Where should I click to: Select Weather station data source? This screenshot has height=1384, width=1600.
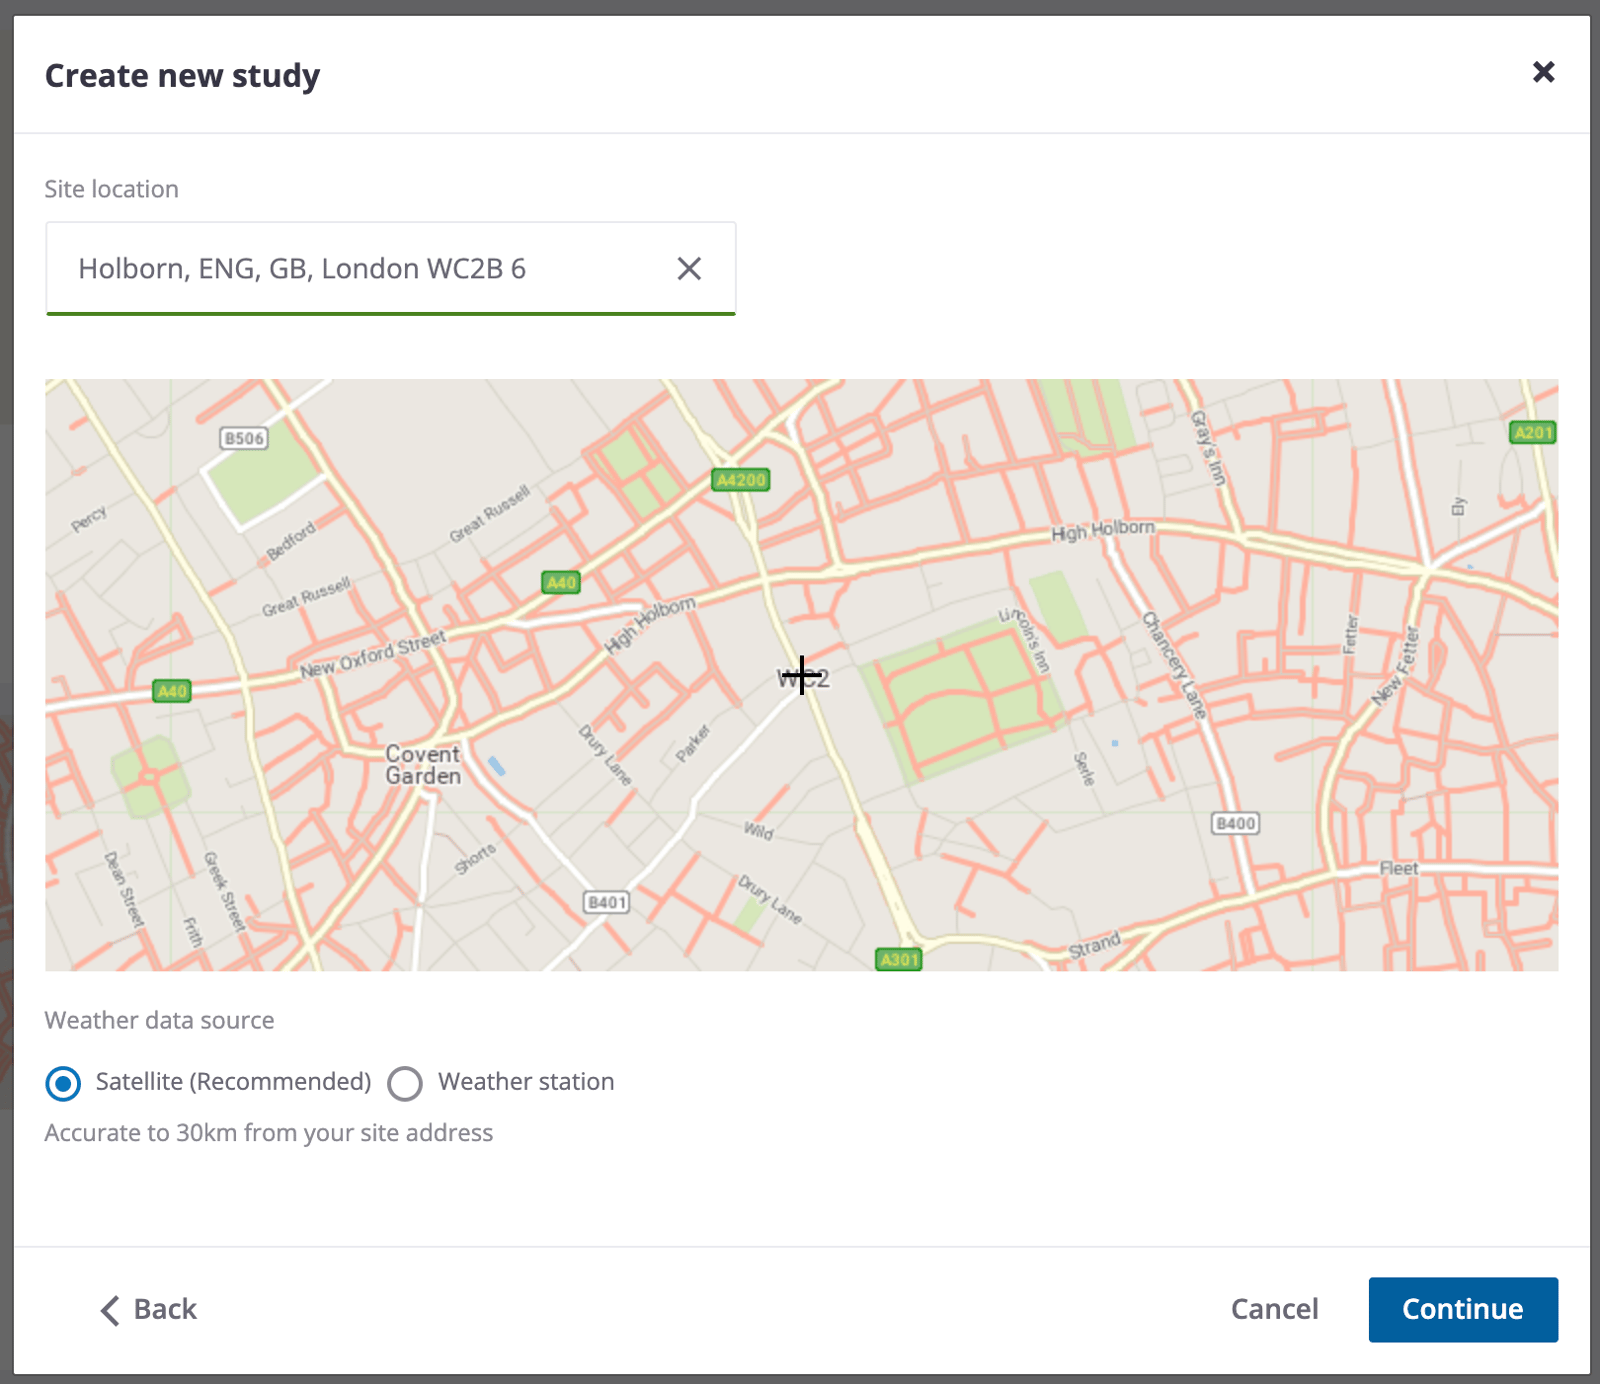tap(405, 1083)
